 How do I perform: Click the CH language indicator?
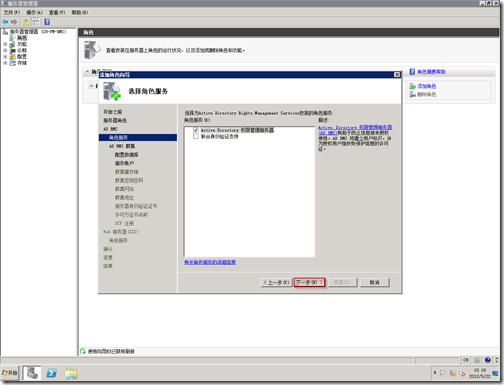466,360
